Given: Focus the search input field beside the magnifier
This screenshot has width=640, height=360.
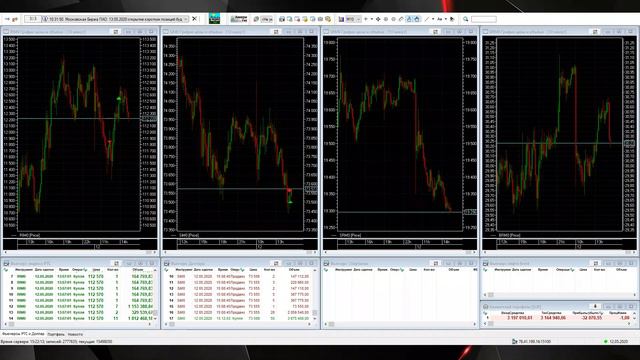Looking at the screenshot, I should pos(484,19).
